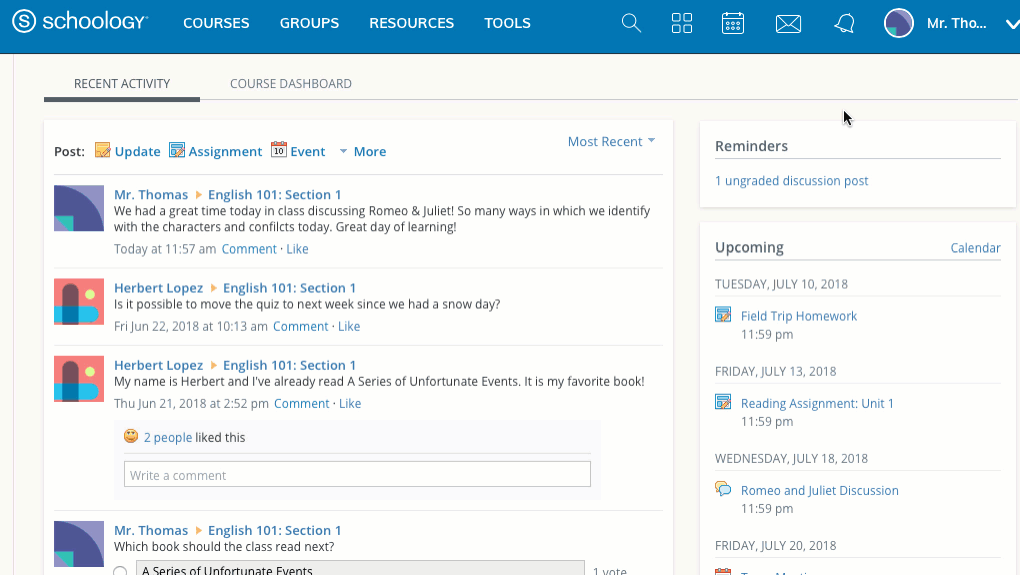The height and width of the screenshot is (575, 1020).
Task: Open the 1 ungraded discussion post reminder
Action: tap(791, 181)
